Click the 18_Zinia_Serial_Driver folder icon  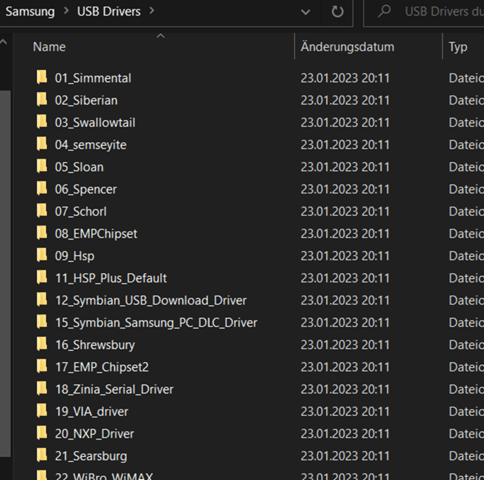(x=42, y=389)
